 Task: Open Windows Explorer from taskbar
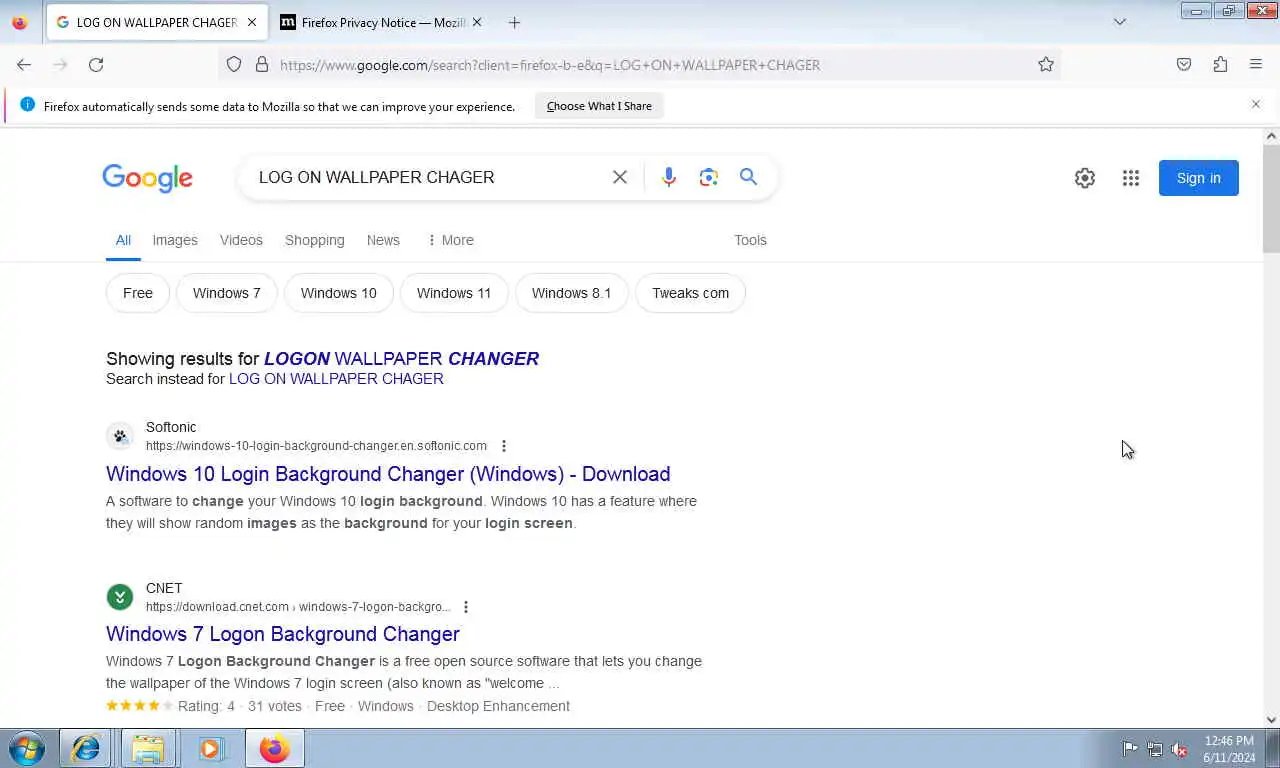[x=148, y=748]
